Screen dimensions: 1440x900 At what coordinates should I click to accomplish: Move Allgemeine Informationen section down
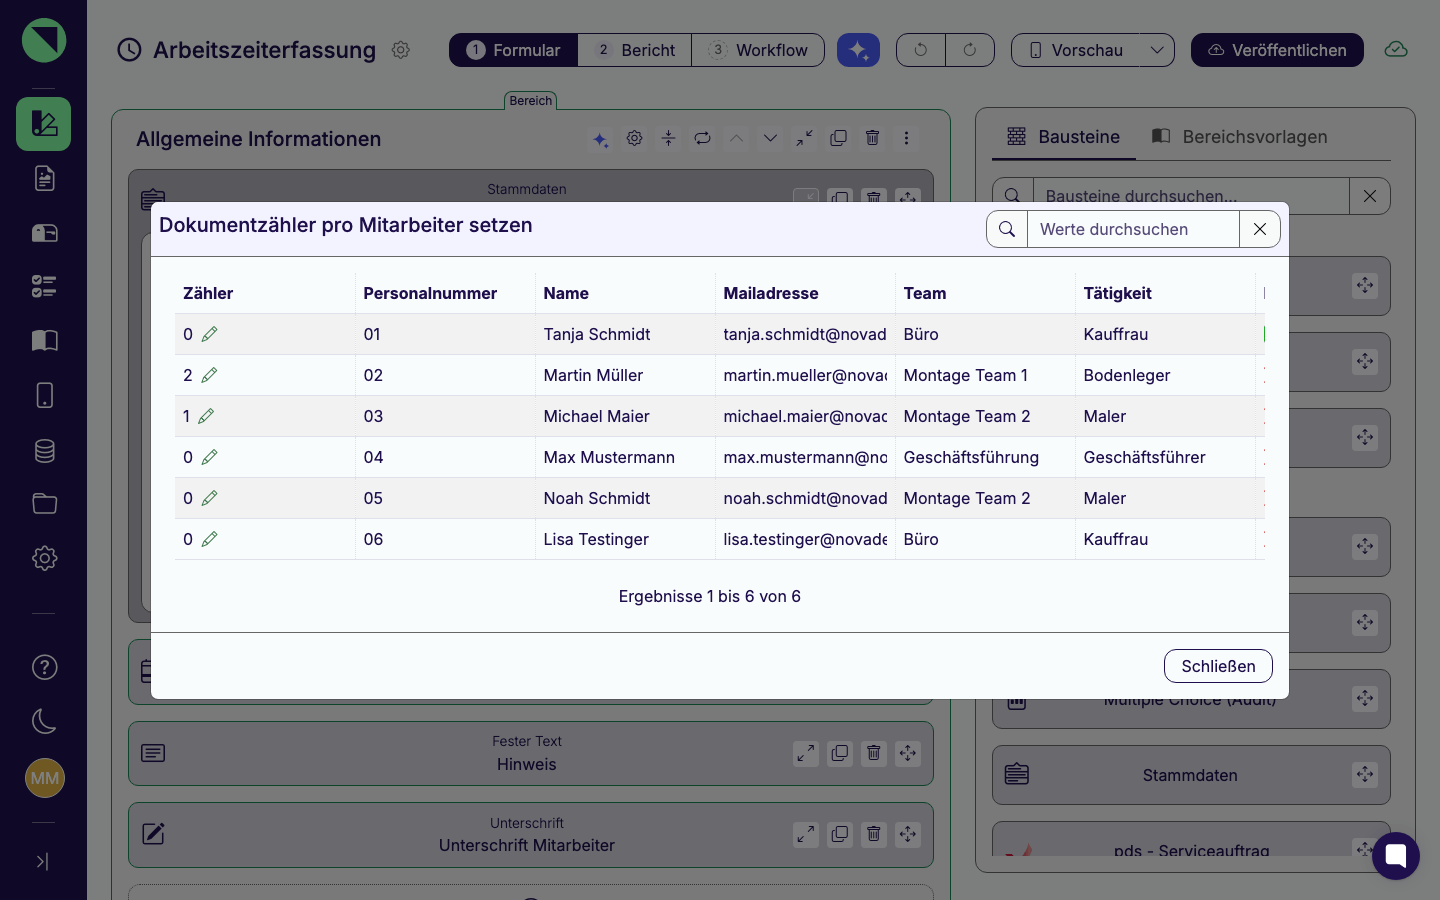(770, 138)
